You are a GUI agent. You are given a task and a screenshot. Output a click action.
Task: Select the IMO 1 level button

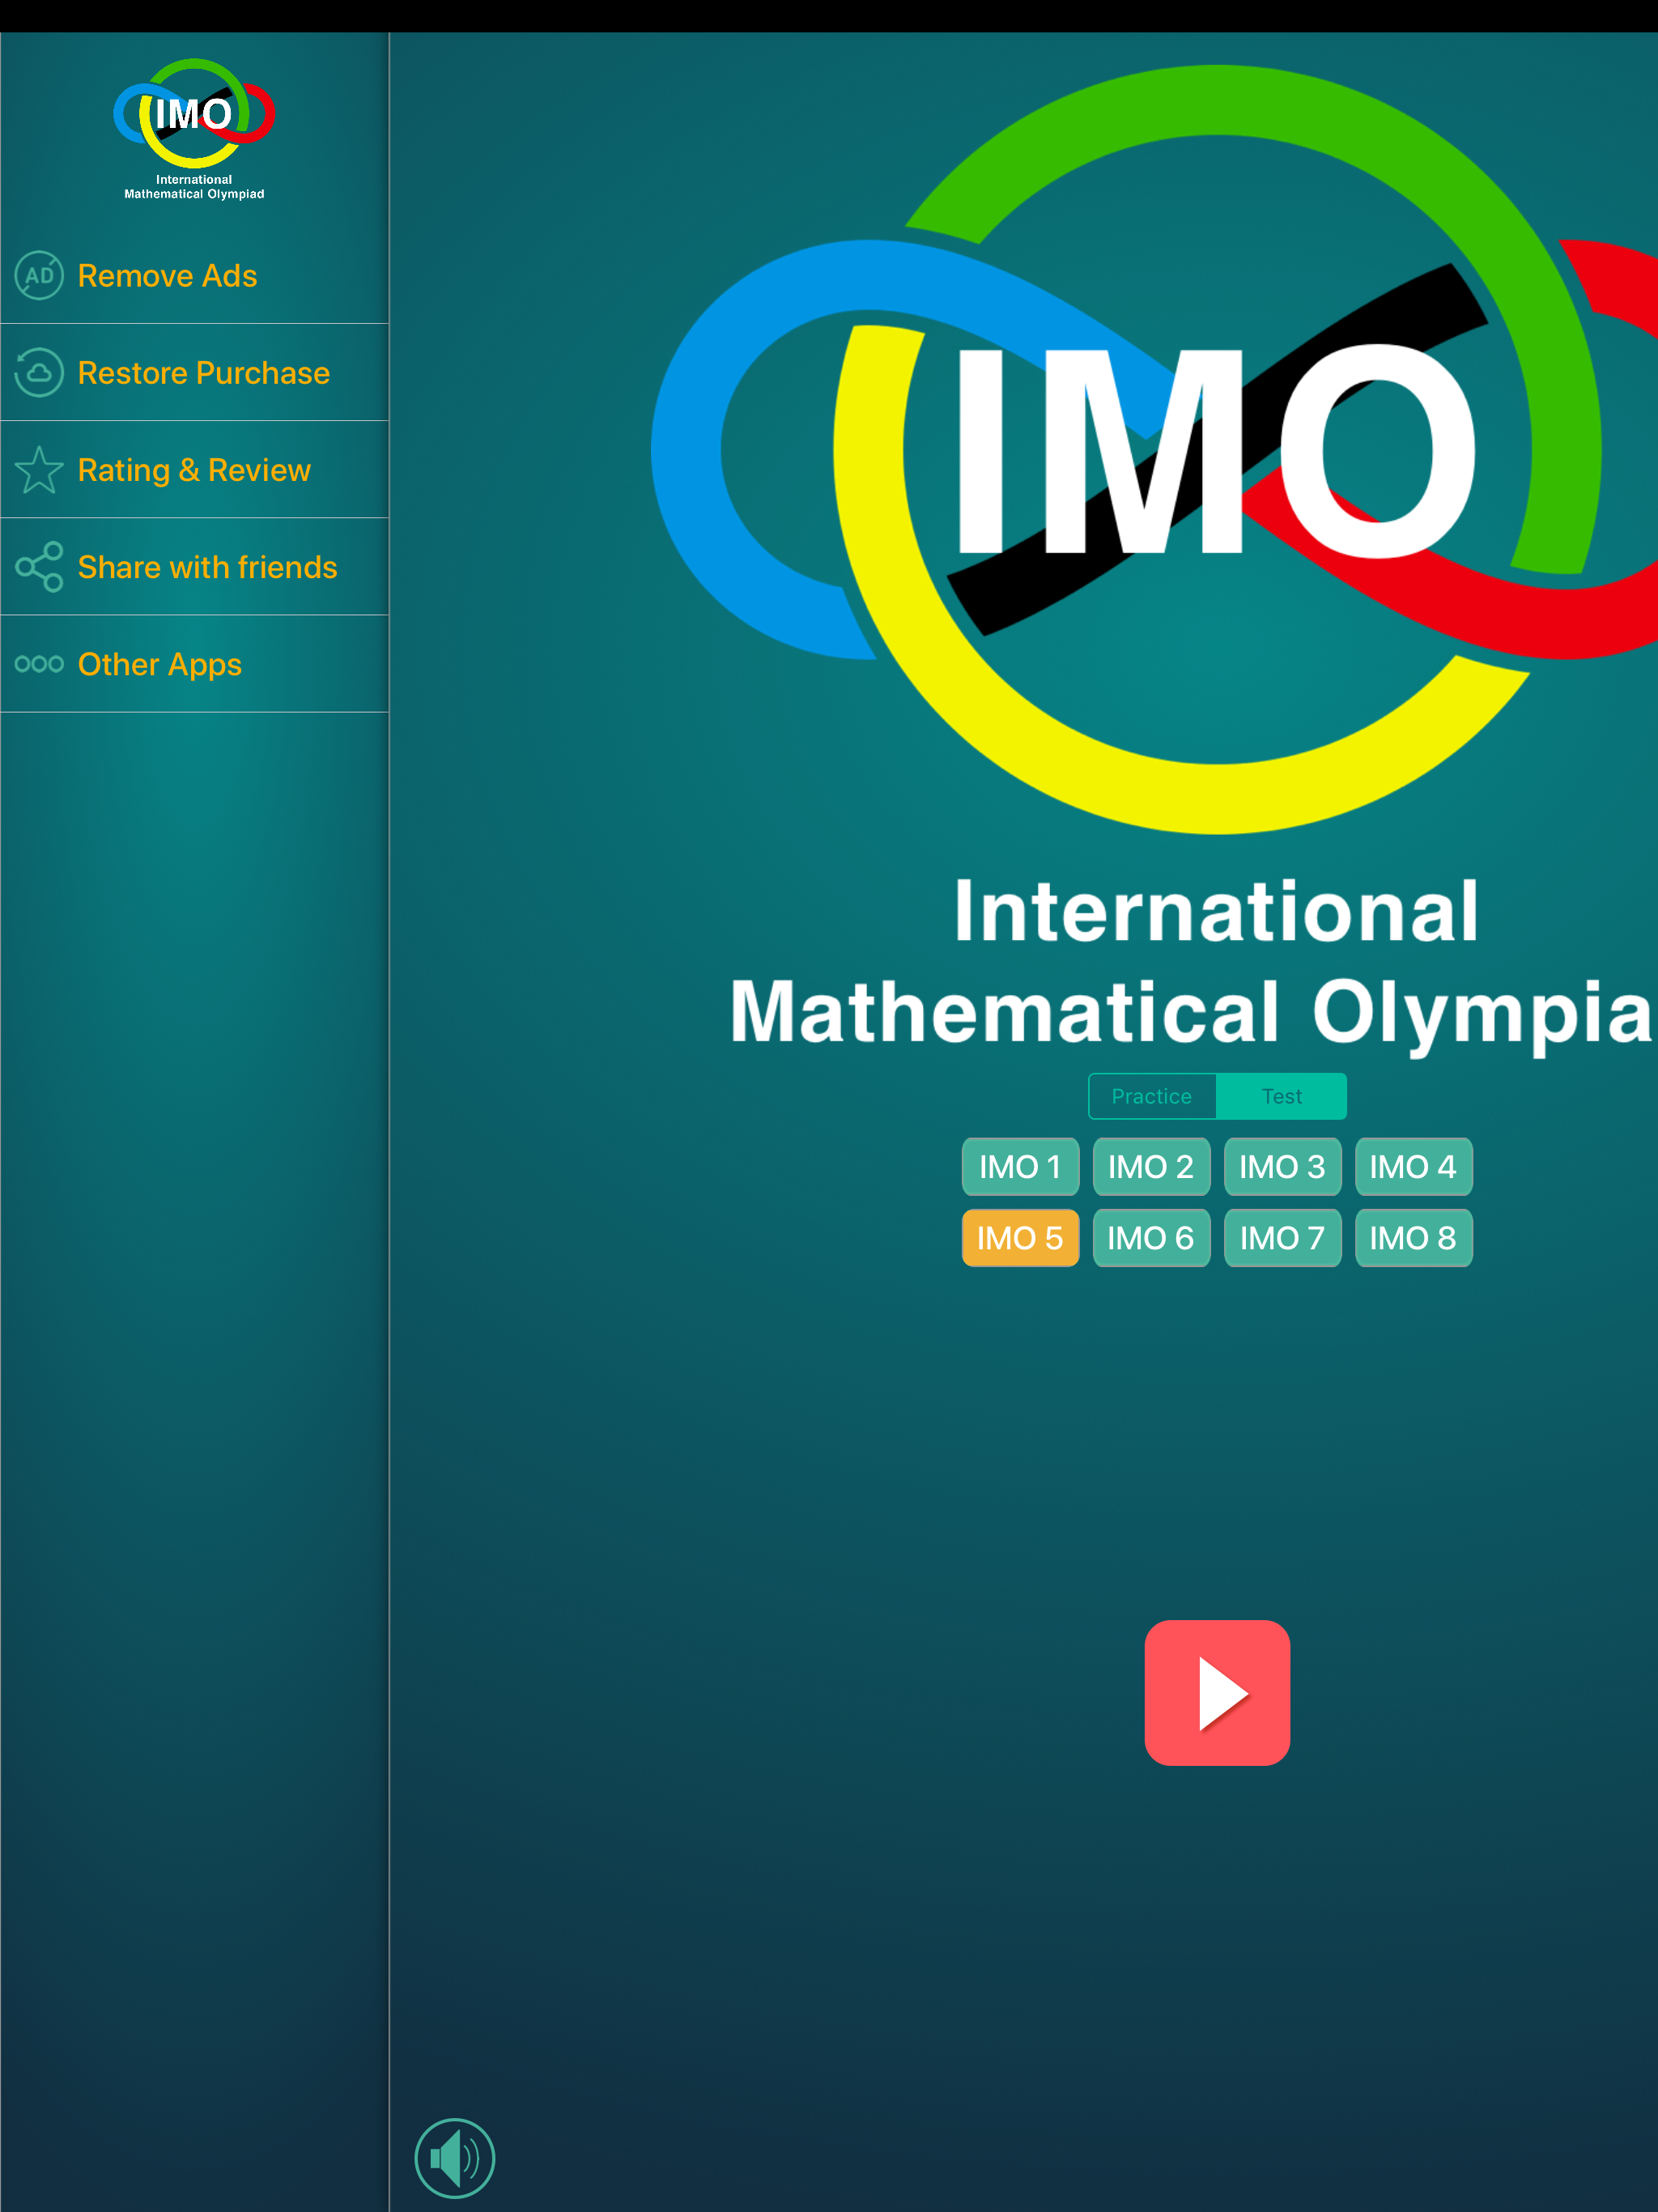point(1020,1166)
